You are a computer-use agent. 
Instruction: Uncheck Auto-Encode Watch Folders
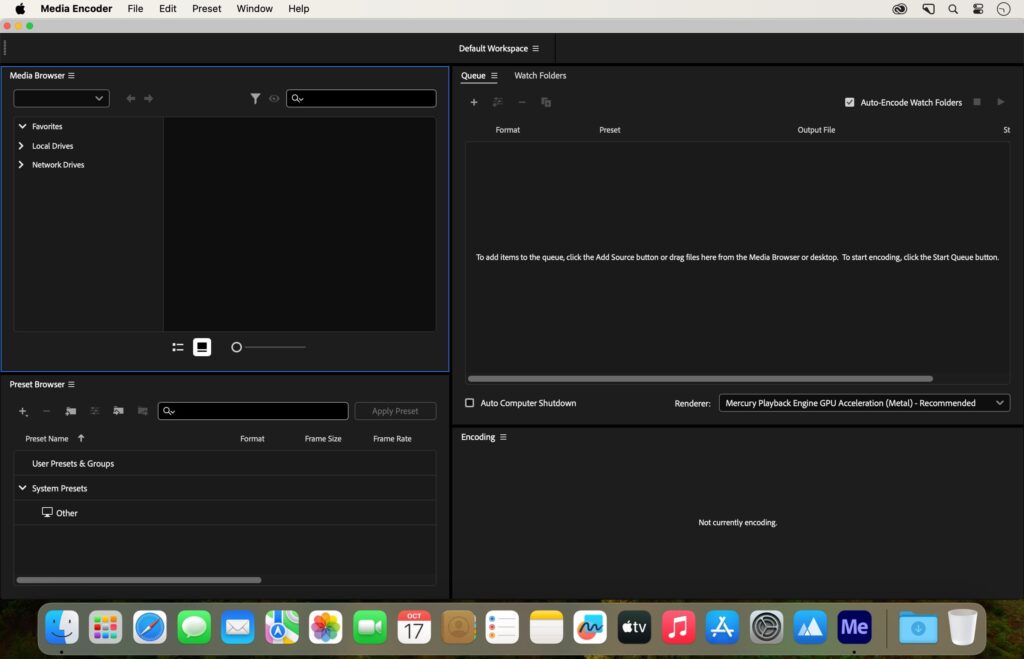[x=850, y=102]
